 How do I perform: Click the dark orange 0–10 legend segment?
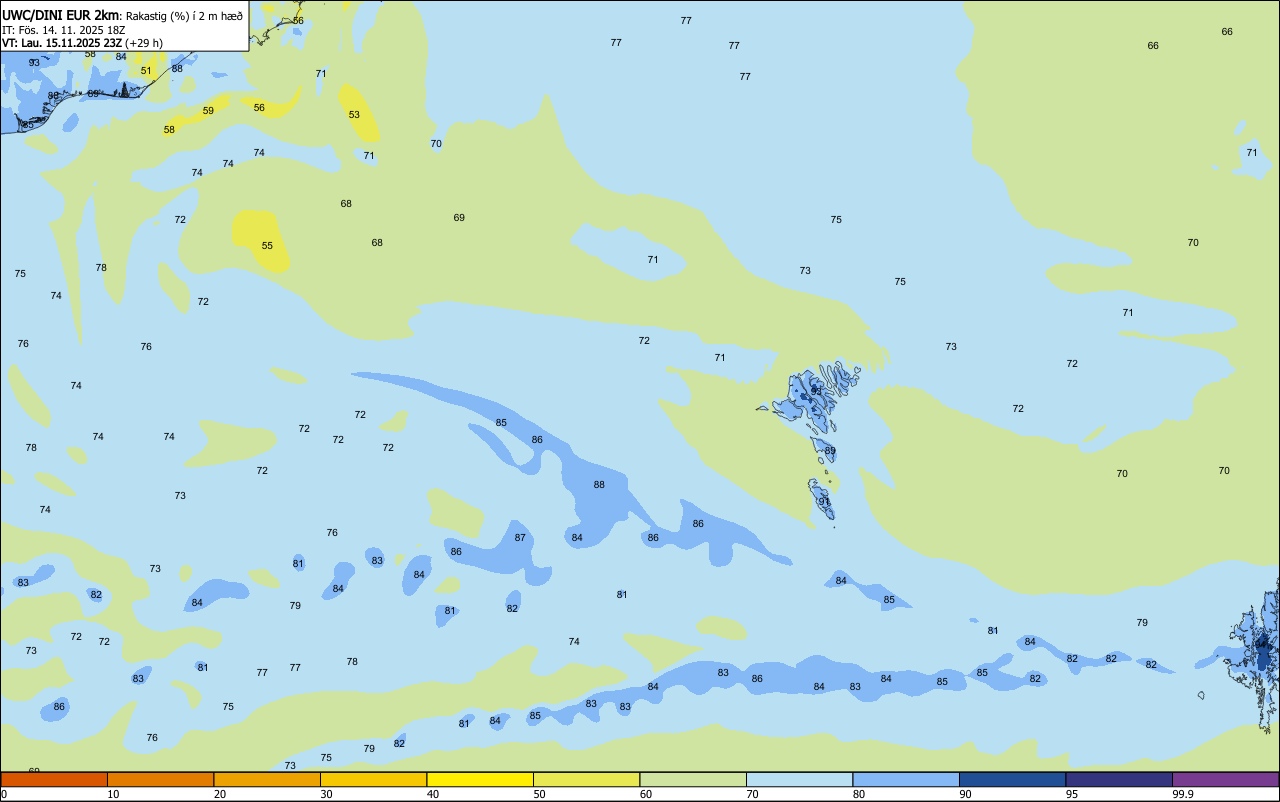(54, 779)
